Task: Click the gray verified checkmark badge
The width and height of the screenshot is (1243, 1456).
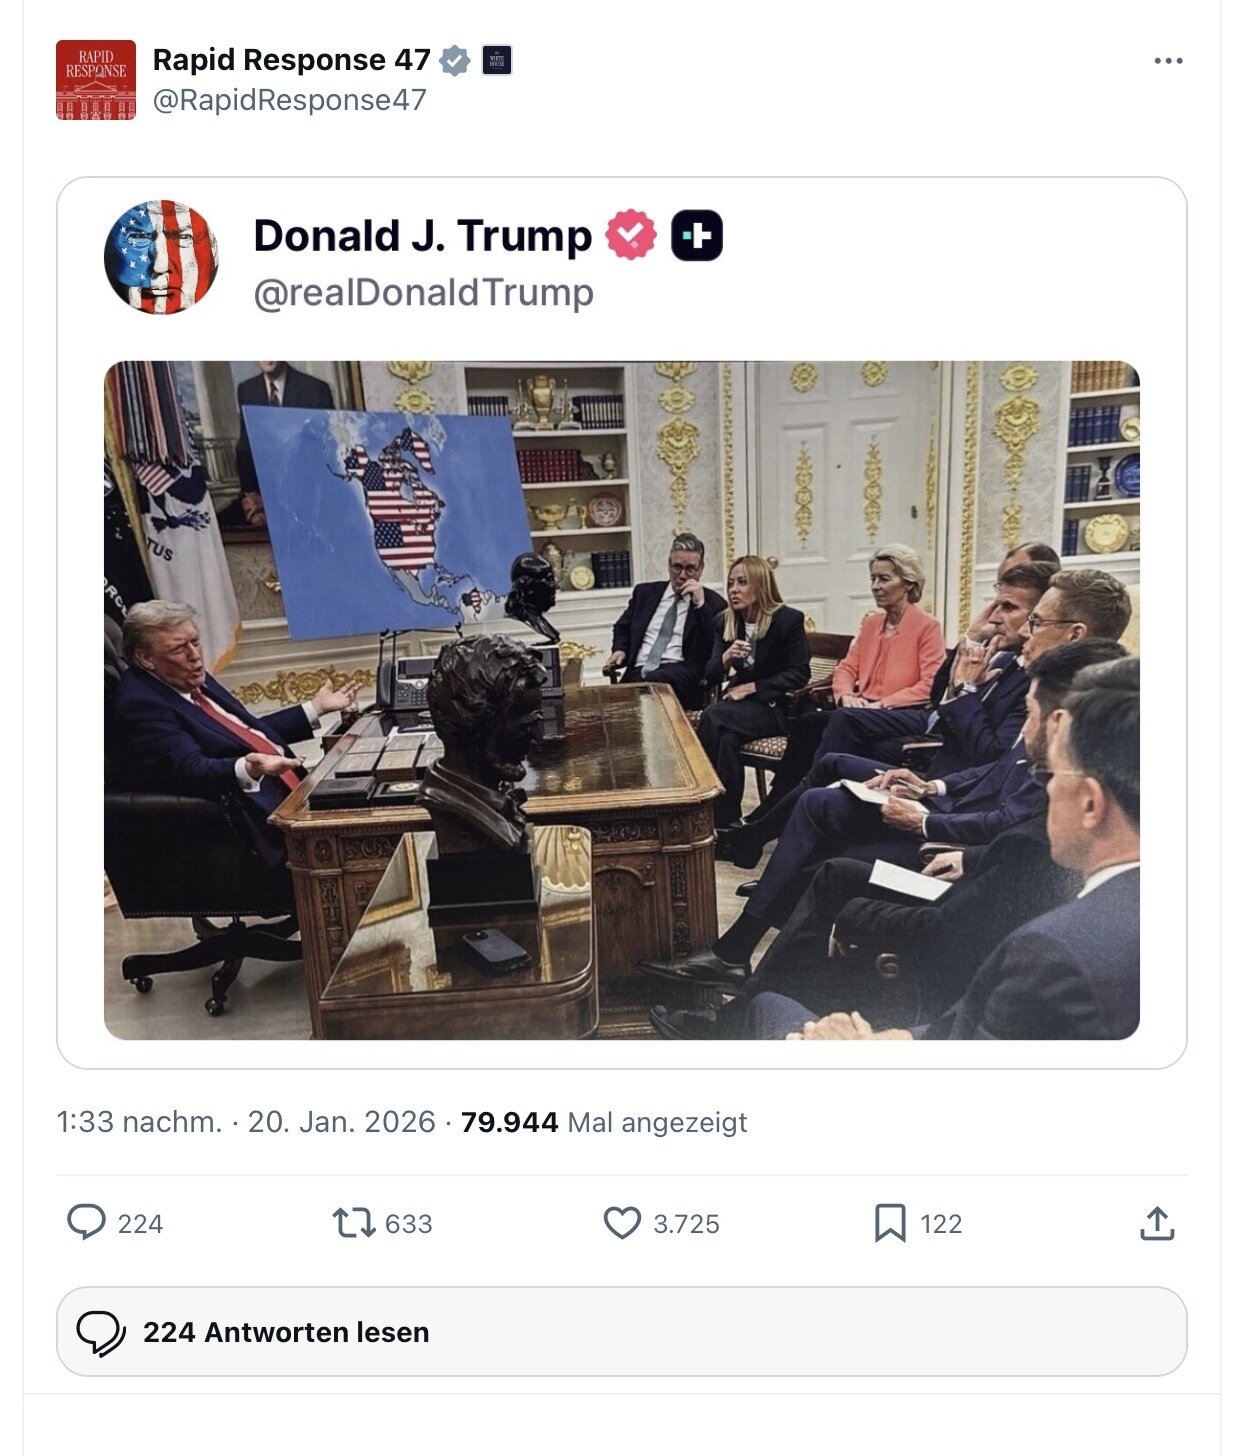Action: point(455,61)
